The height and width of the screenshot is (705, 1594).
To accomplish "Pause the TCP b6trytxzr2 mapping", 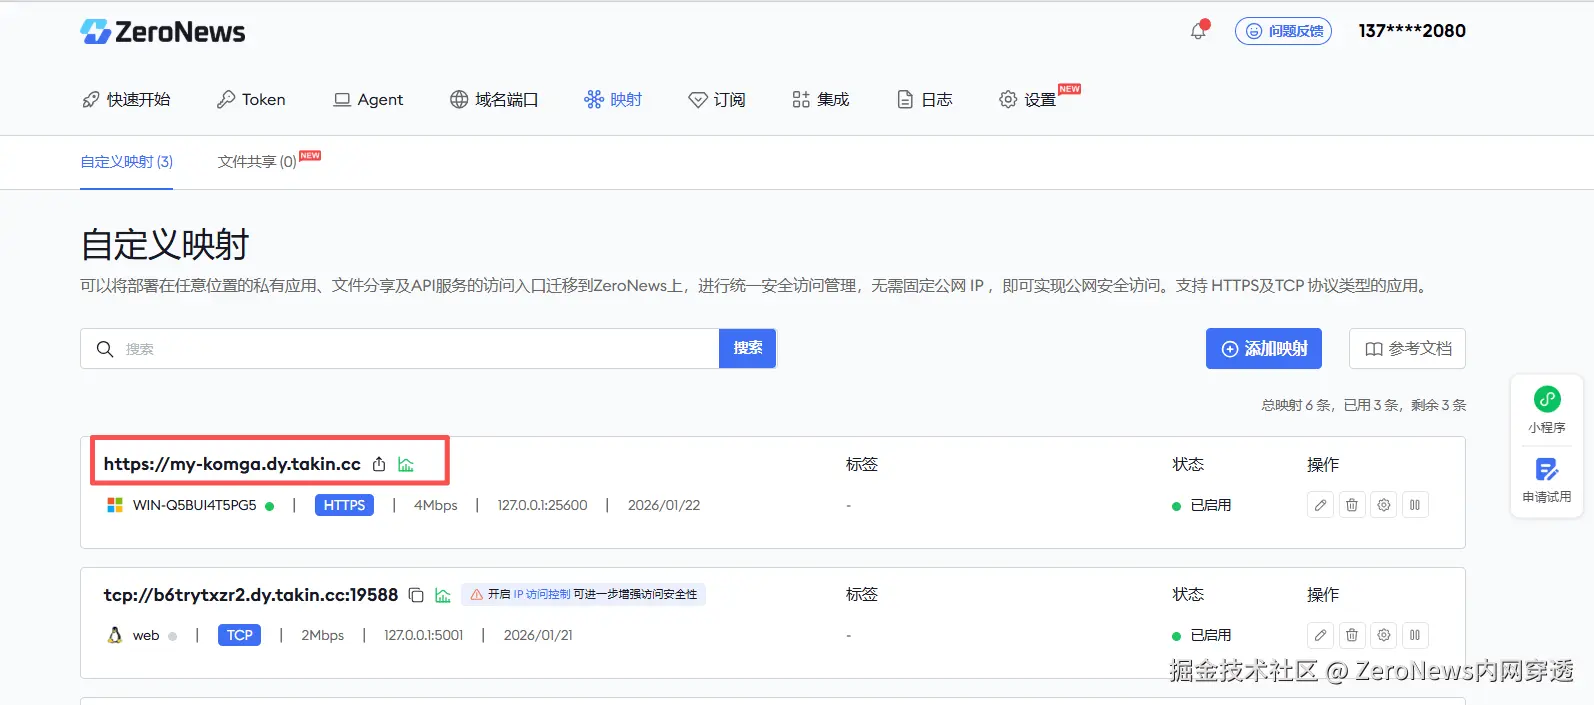I will 1415,635.
